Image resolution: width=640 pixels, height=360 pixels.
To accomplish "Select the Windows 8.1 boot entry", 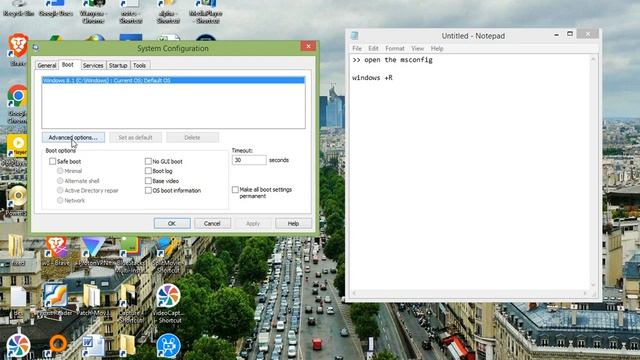I will coord(173,80).
